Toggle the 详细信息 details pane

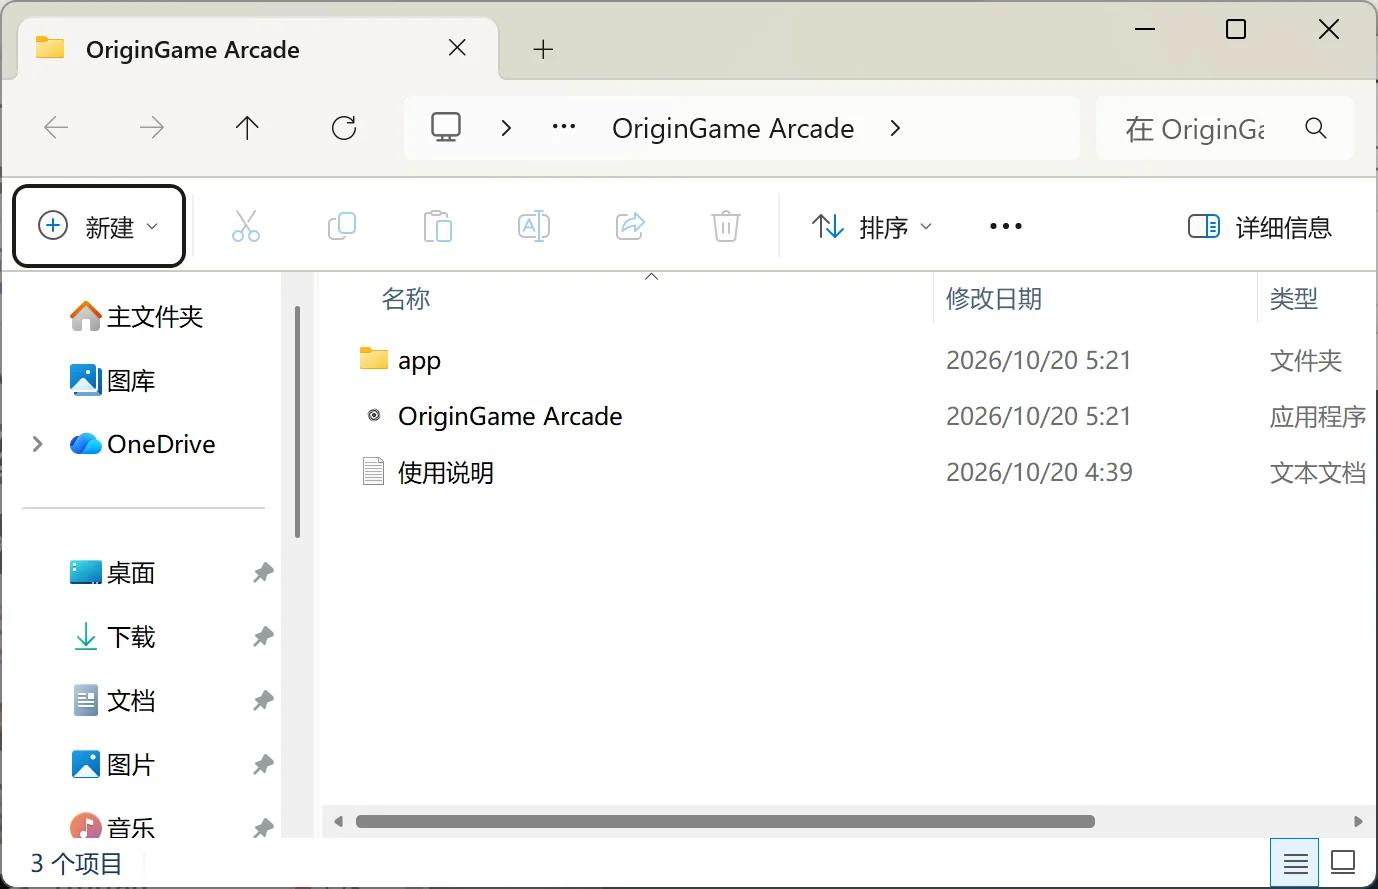[1259, 227]
